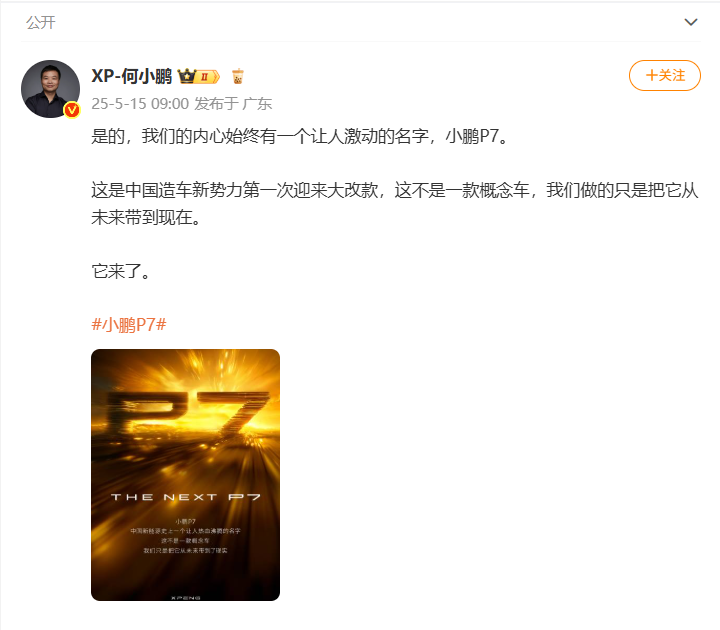This screenshot has width=720, height=630.
Task: Click THE NEXT P7 text on poster
Action: [x=186, y=497]
